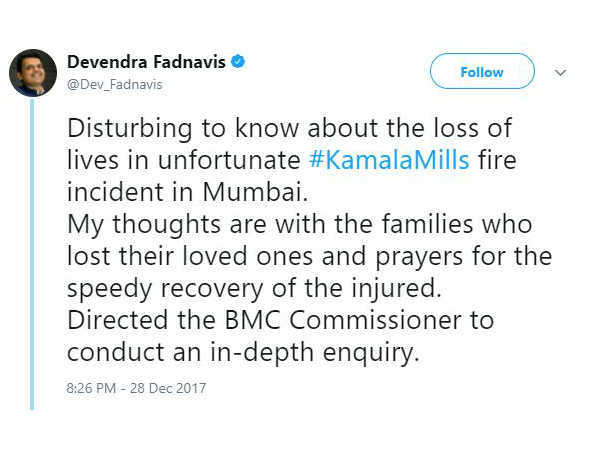Image resolution: width=600 pixels, height=450 pixels.
Task: Click the text 'conduct an in-depth enquiry.'
Action: tap(243, 352)
